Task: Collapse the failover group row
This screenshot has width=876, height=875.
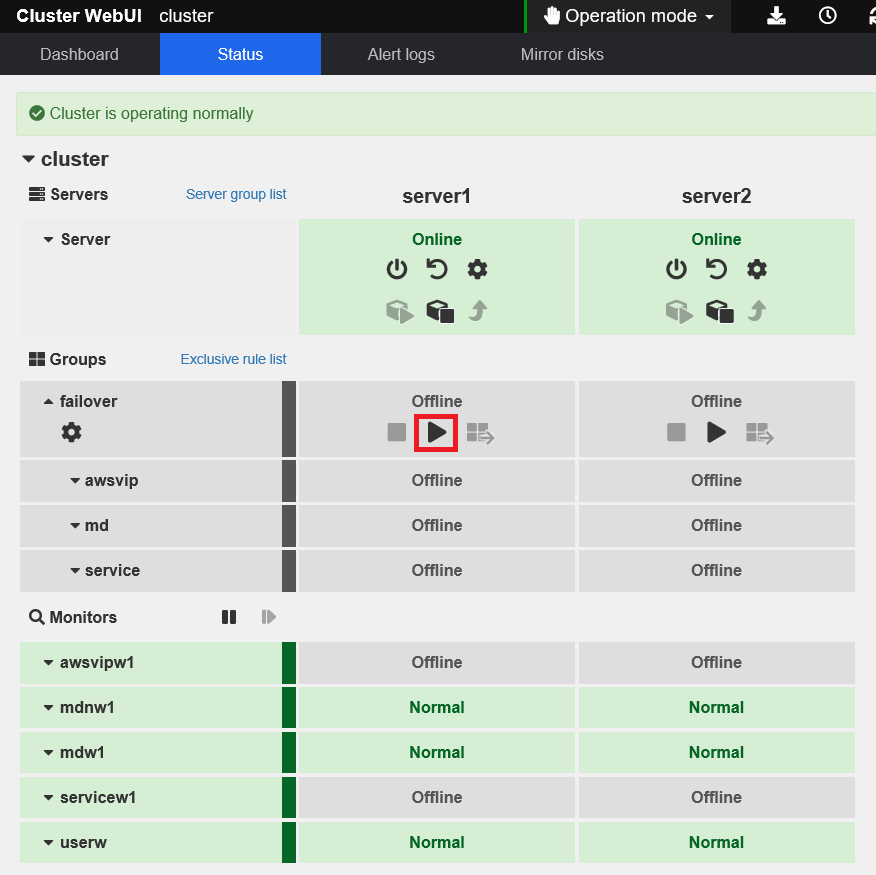Action: [x=48, y=401]
